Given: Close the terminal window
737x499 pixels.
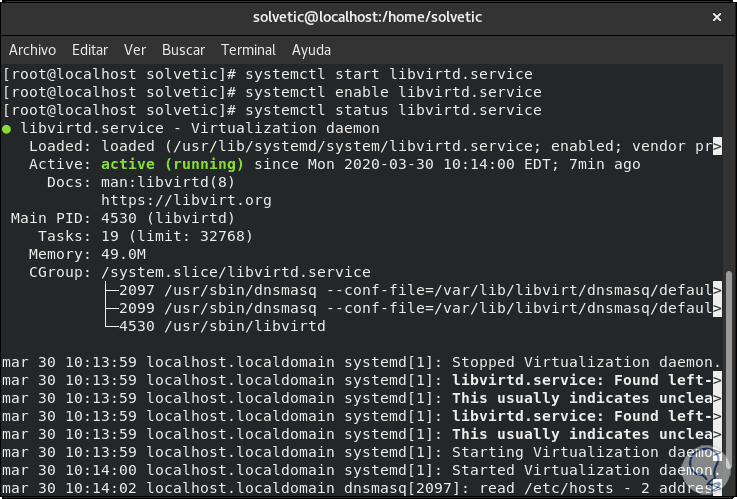Looking at the screenshot, I should (x=716, y=17).
